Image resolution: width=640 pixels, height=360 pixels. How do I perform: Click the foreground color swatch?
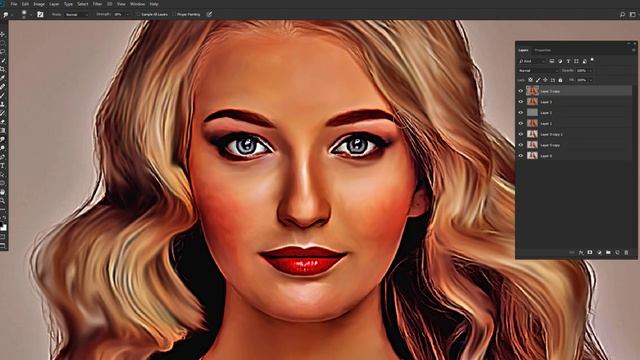pos(2,225)
